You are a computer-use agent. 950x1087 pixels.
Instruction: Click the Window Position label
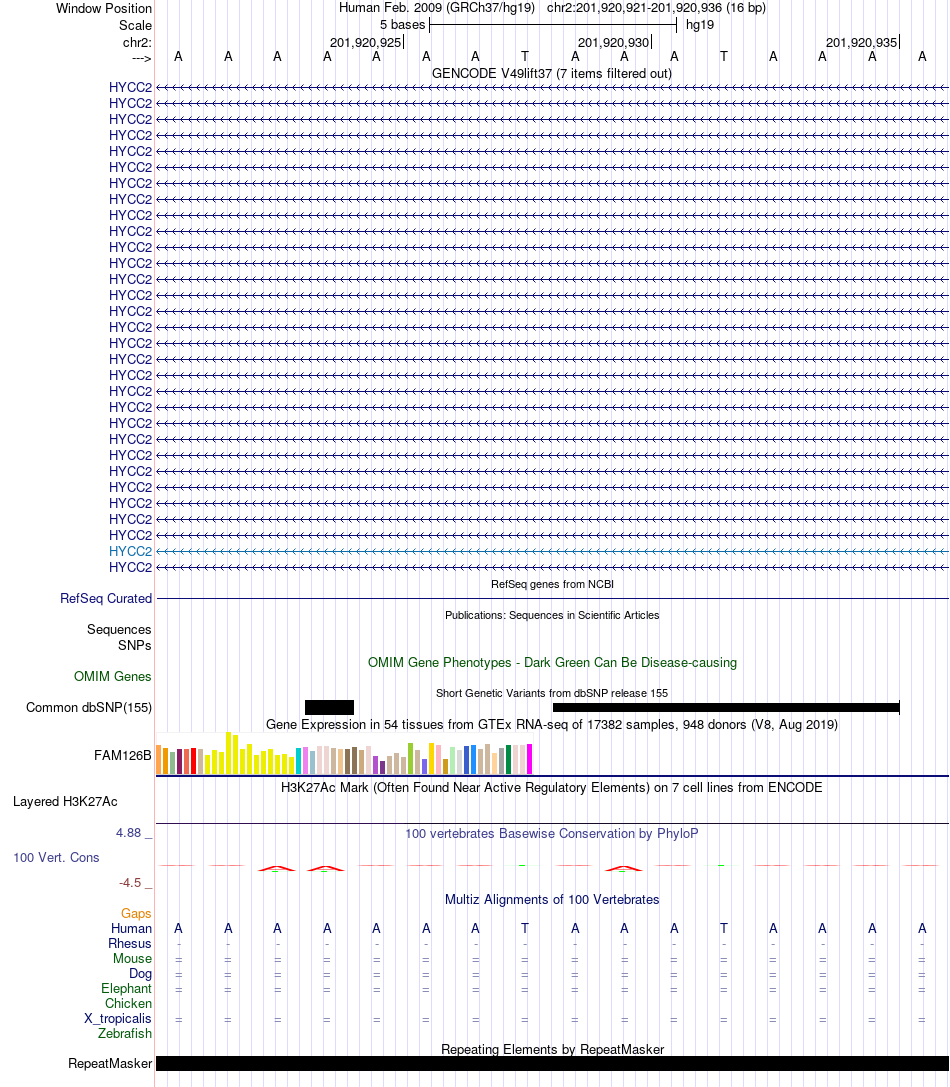tap(103, 8)
